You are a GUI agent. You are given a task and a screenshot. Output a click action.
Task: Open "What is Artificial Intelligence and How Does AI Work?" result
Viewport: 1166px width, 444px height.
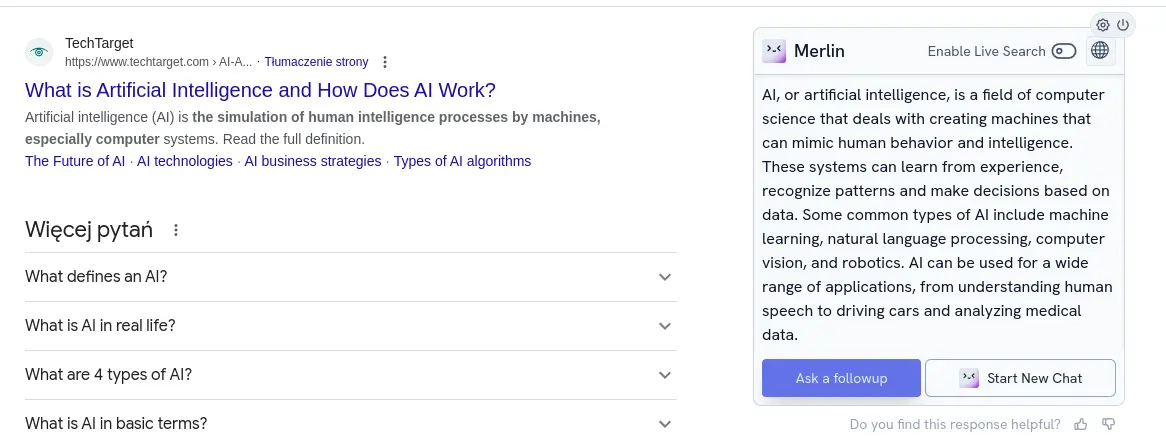[260, 91]
